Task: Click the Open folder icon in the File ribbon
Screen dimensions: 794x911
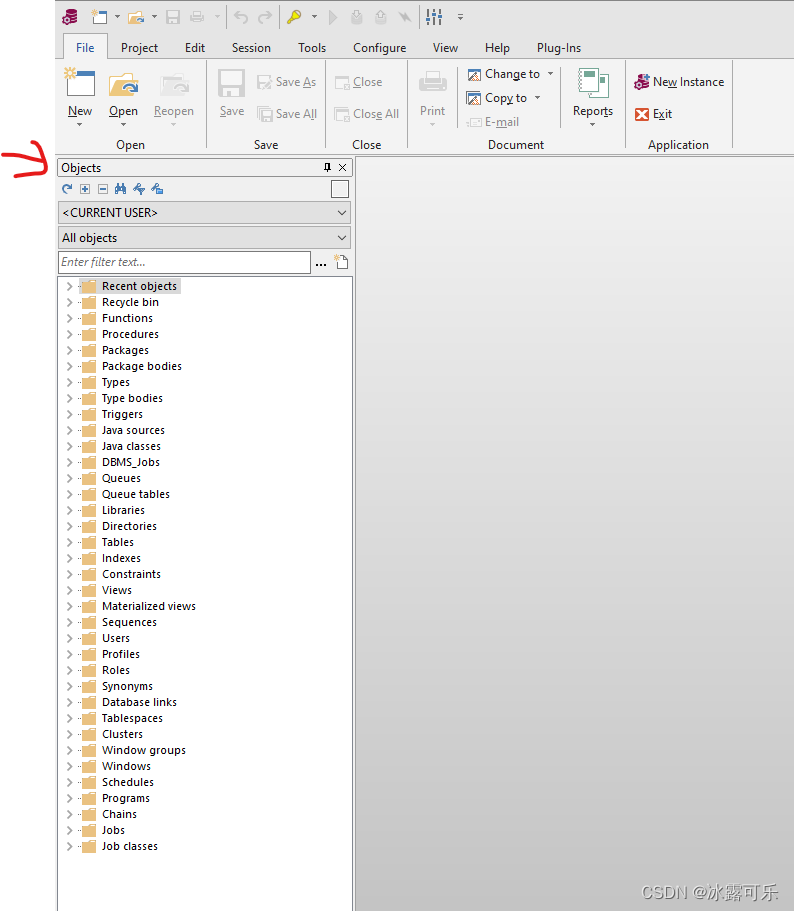Action: click(x=124, y=84)
